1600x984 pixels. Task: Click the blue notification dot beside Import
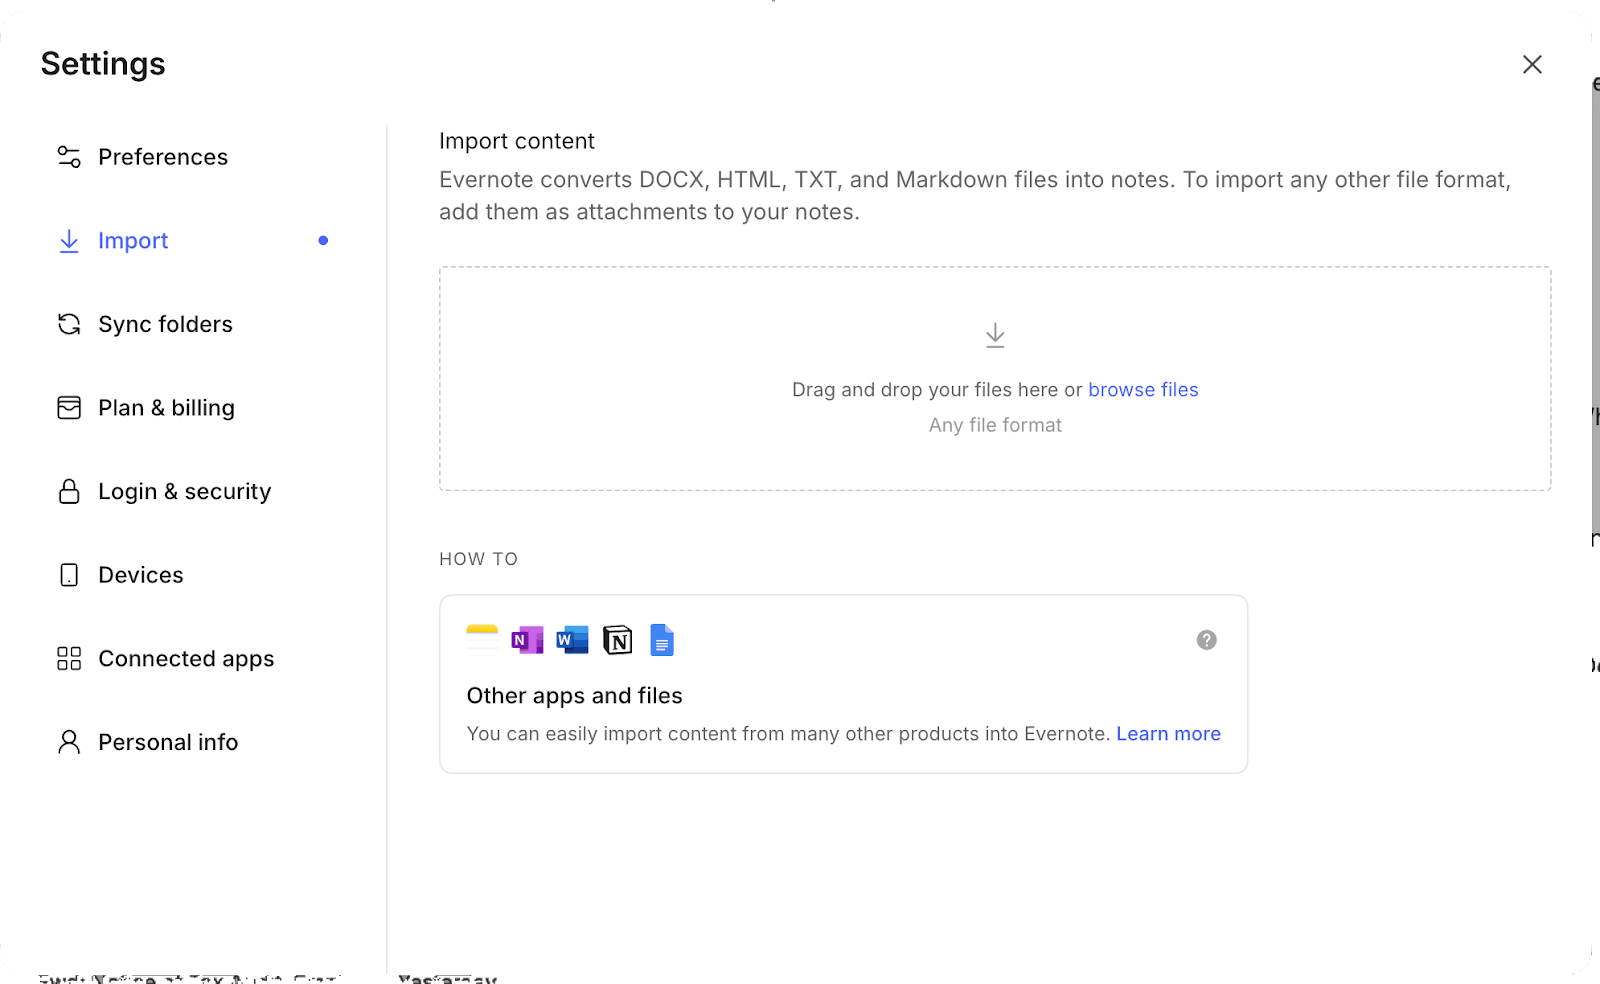point(323,240)
